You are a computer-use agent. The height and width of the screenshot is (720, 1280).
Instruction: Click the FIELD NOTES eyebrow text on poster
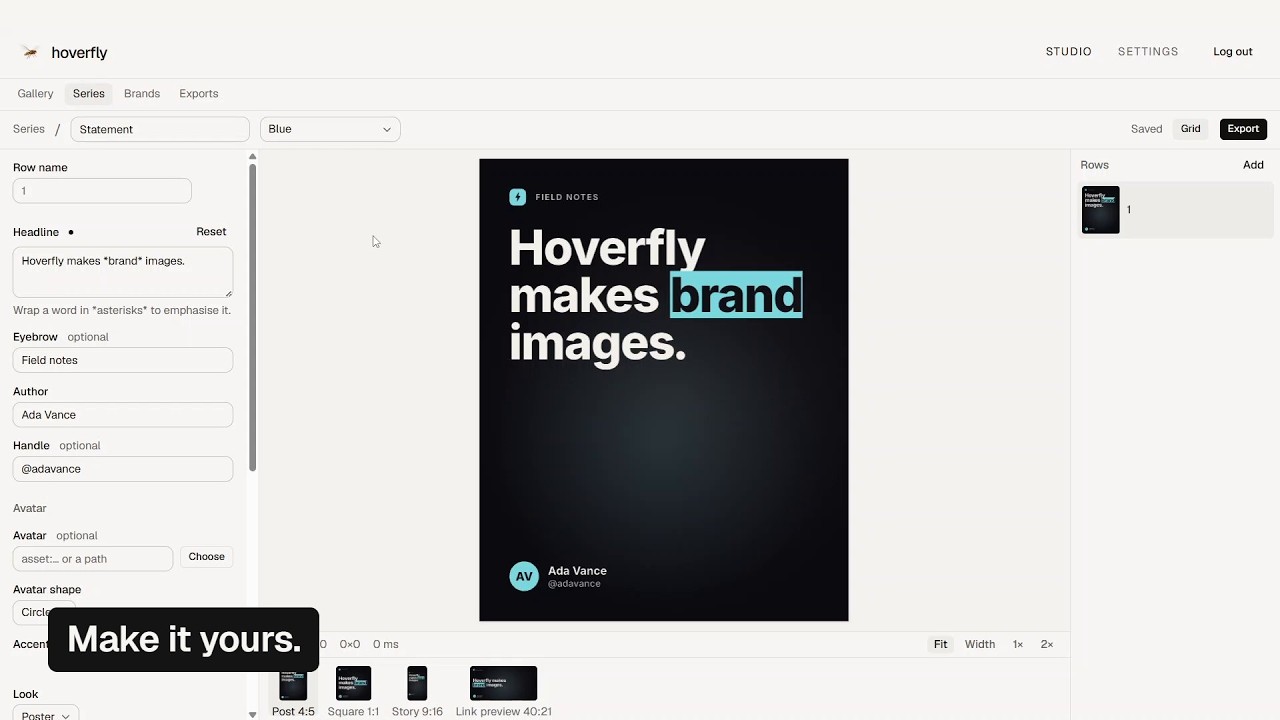pyautogui.click(x=567, y=197)
